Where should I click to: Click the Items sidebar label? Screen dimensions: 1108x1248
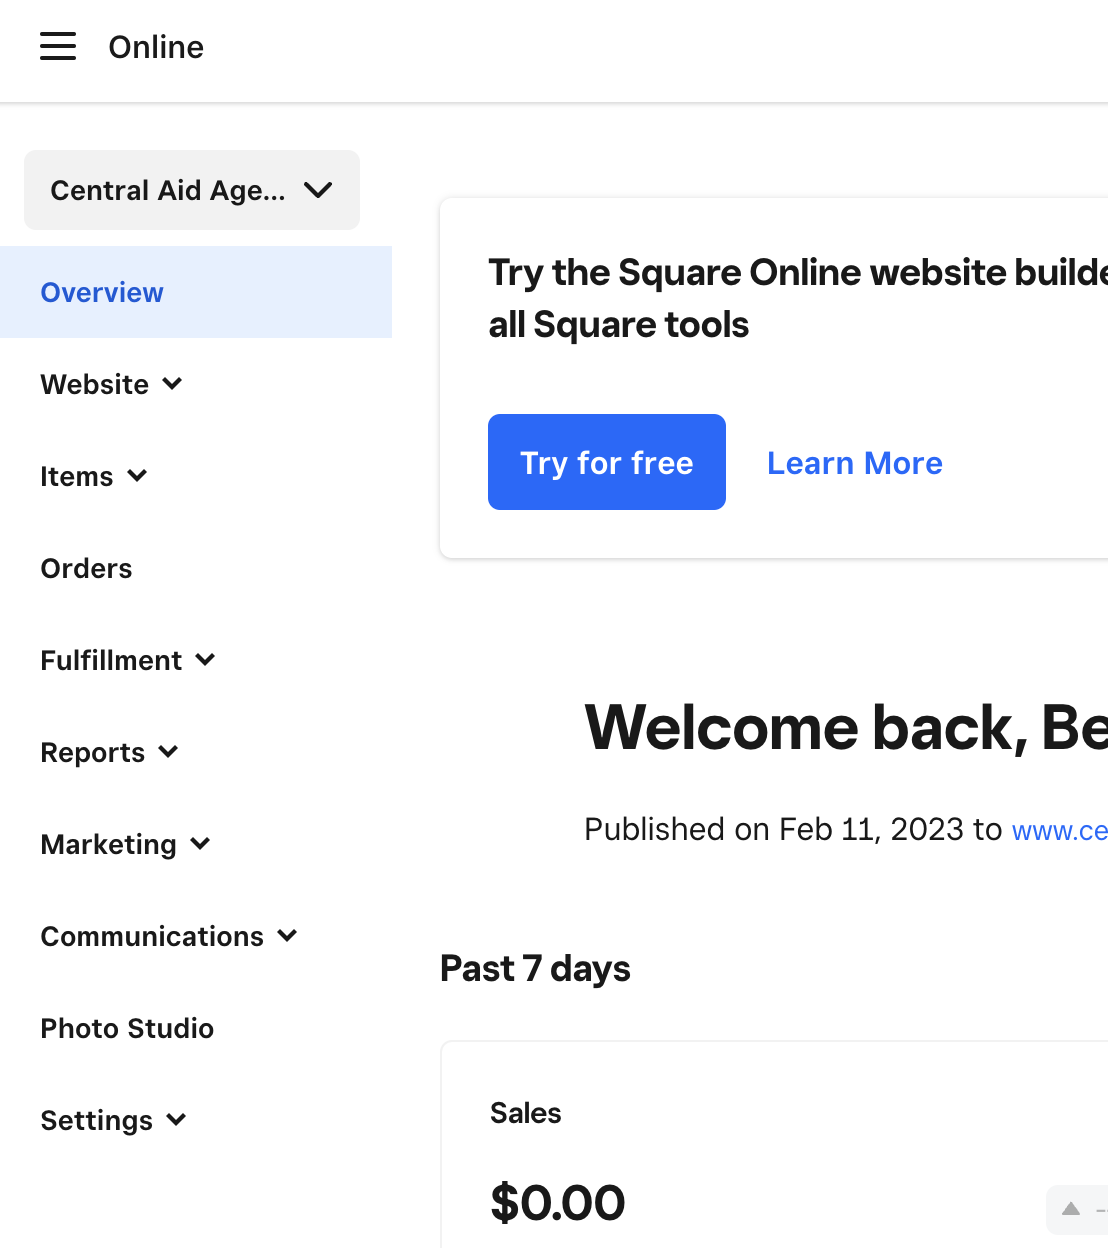[x=76, y=476]
